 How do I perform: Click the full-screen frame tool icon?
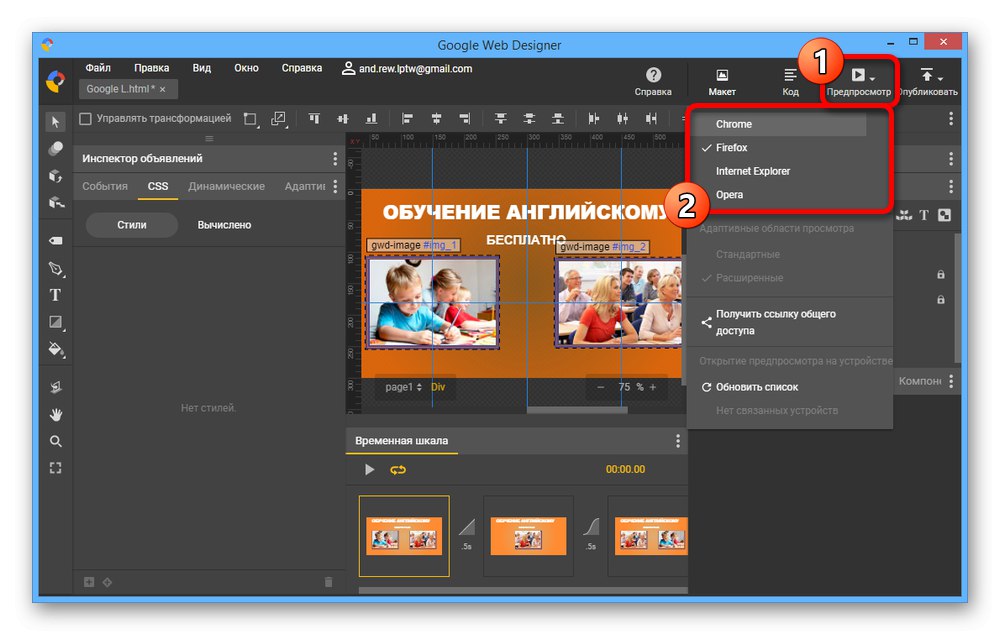[x=55, y=468]
